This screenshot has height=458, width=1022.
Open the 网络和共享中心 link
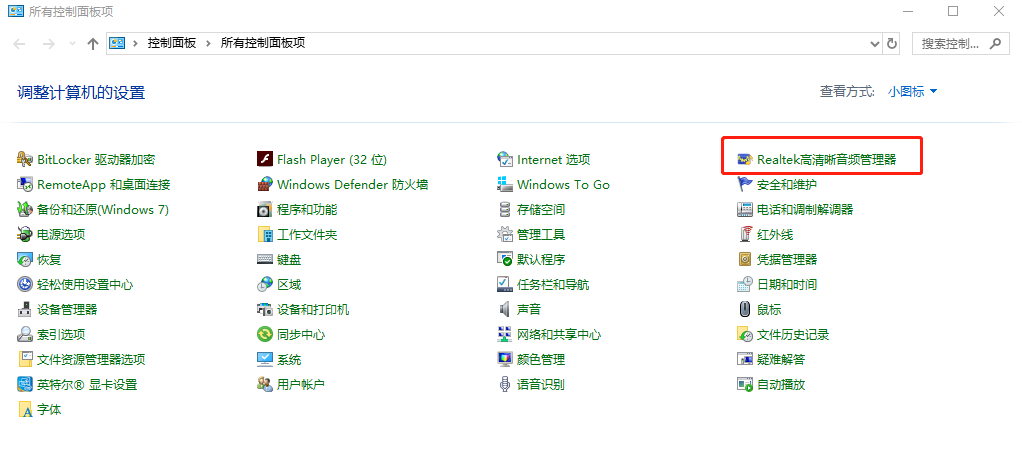pos(559,335)
